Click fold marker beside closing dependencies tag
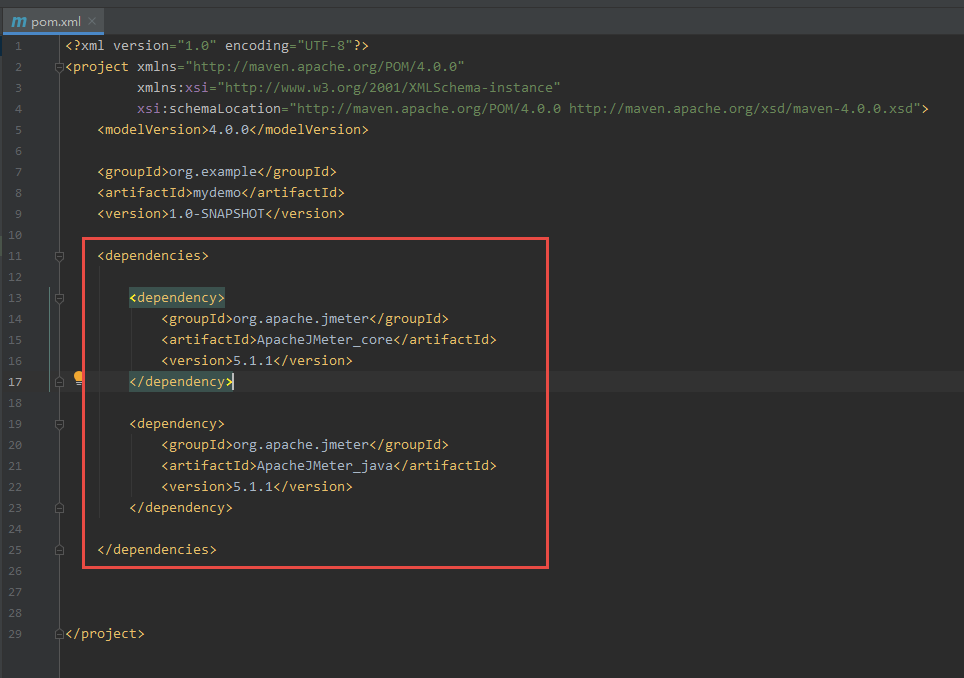964x678 pixels. point(60,550)
